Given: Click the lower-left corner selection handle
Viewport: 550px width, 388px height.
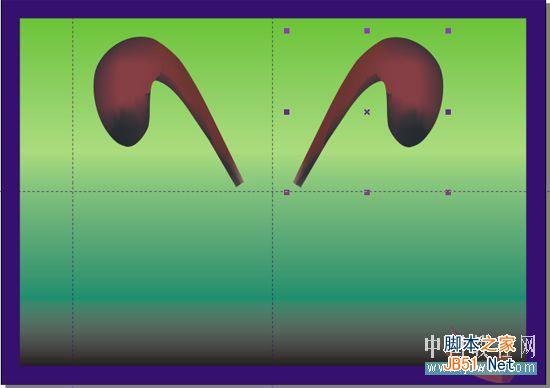Looking at the screenshot, I should tap(287, 192).
